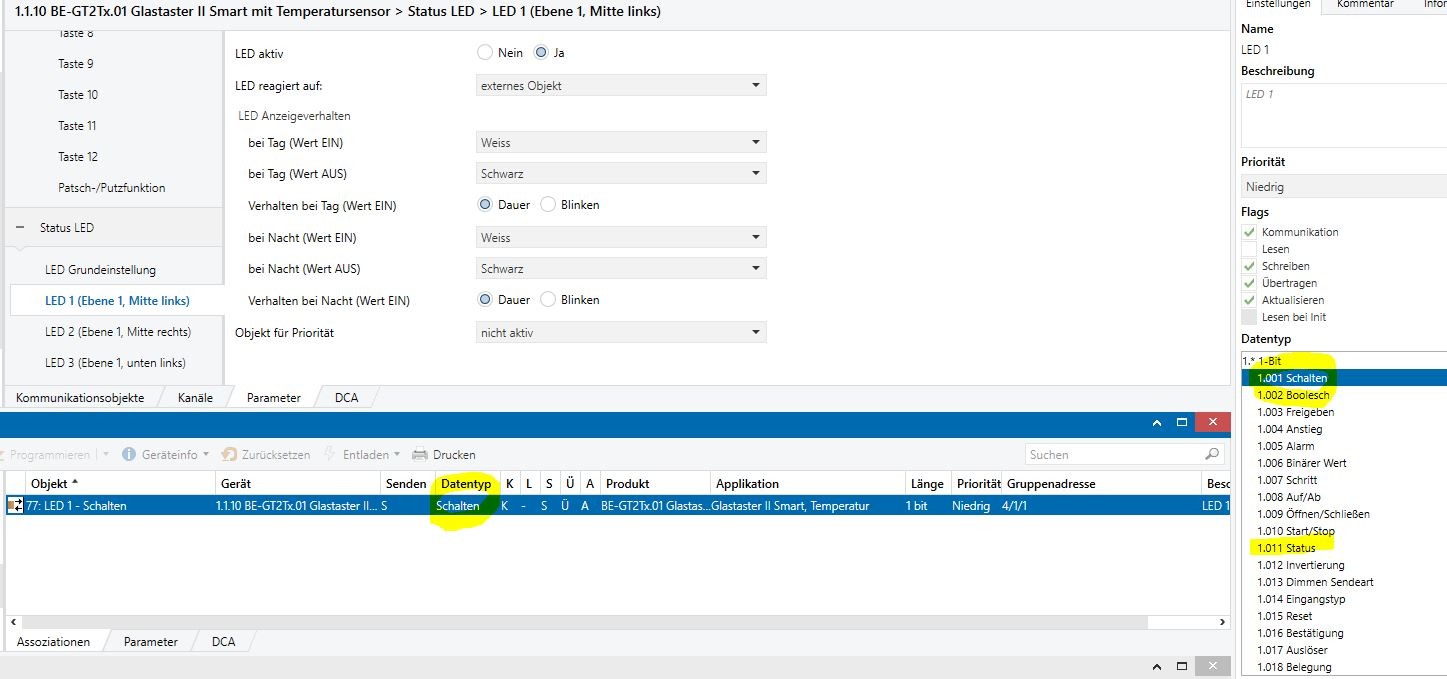Click the magnifier icon in Suchen box
This screenshot has height=679, width=1447.
pos(1213,454)
